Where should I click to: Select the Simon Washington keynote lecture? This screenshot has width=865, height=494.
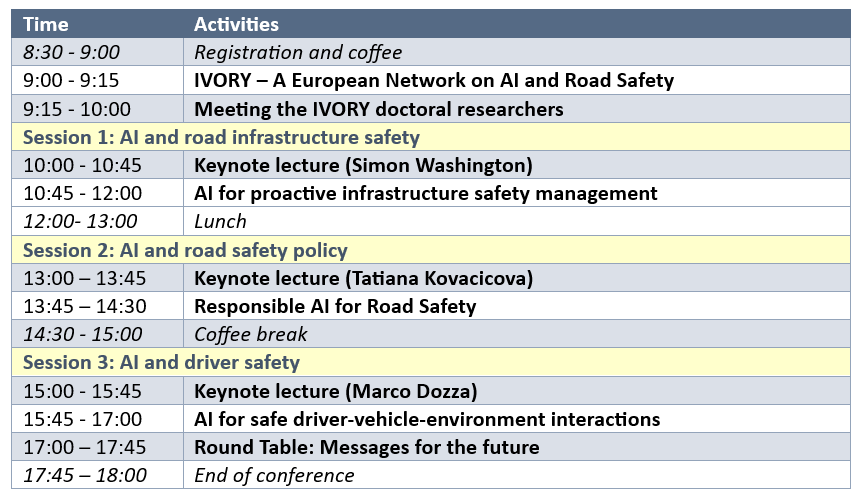(363, 165)
